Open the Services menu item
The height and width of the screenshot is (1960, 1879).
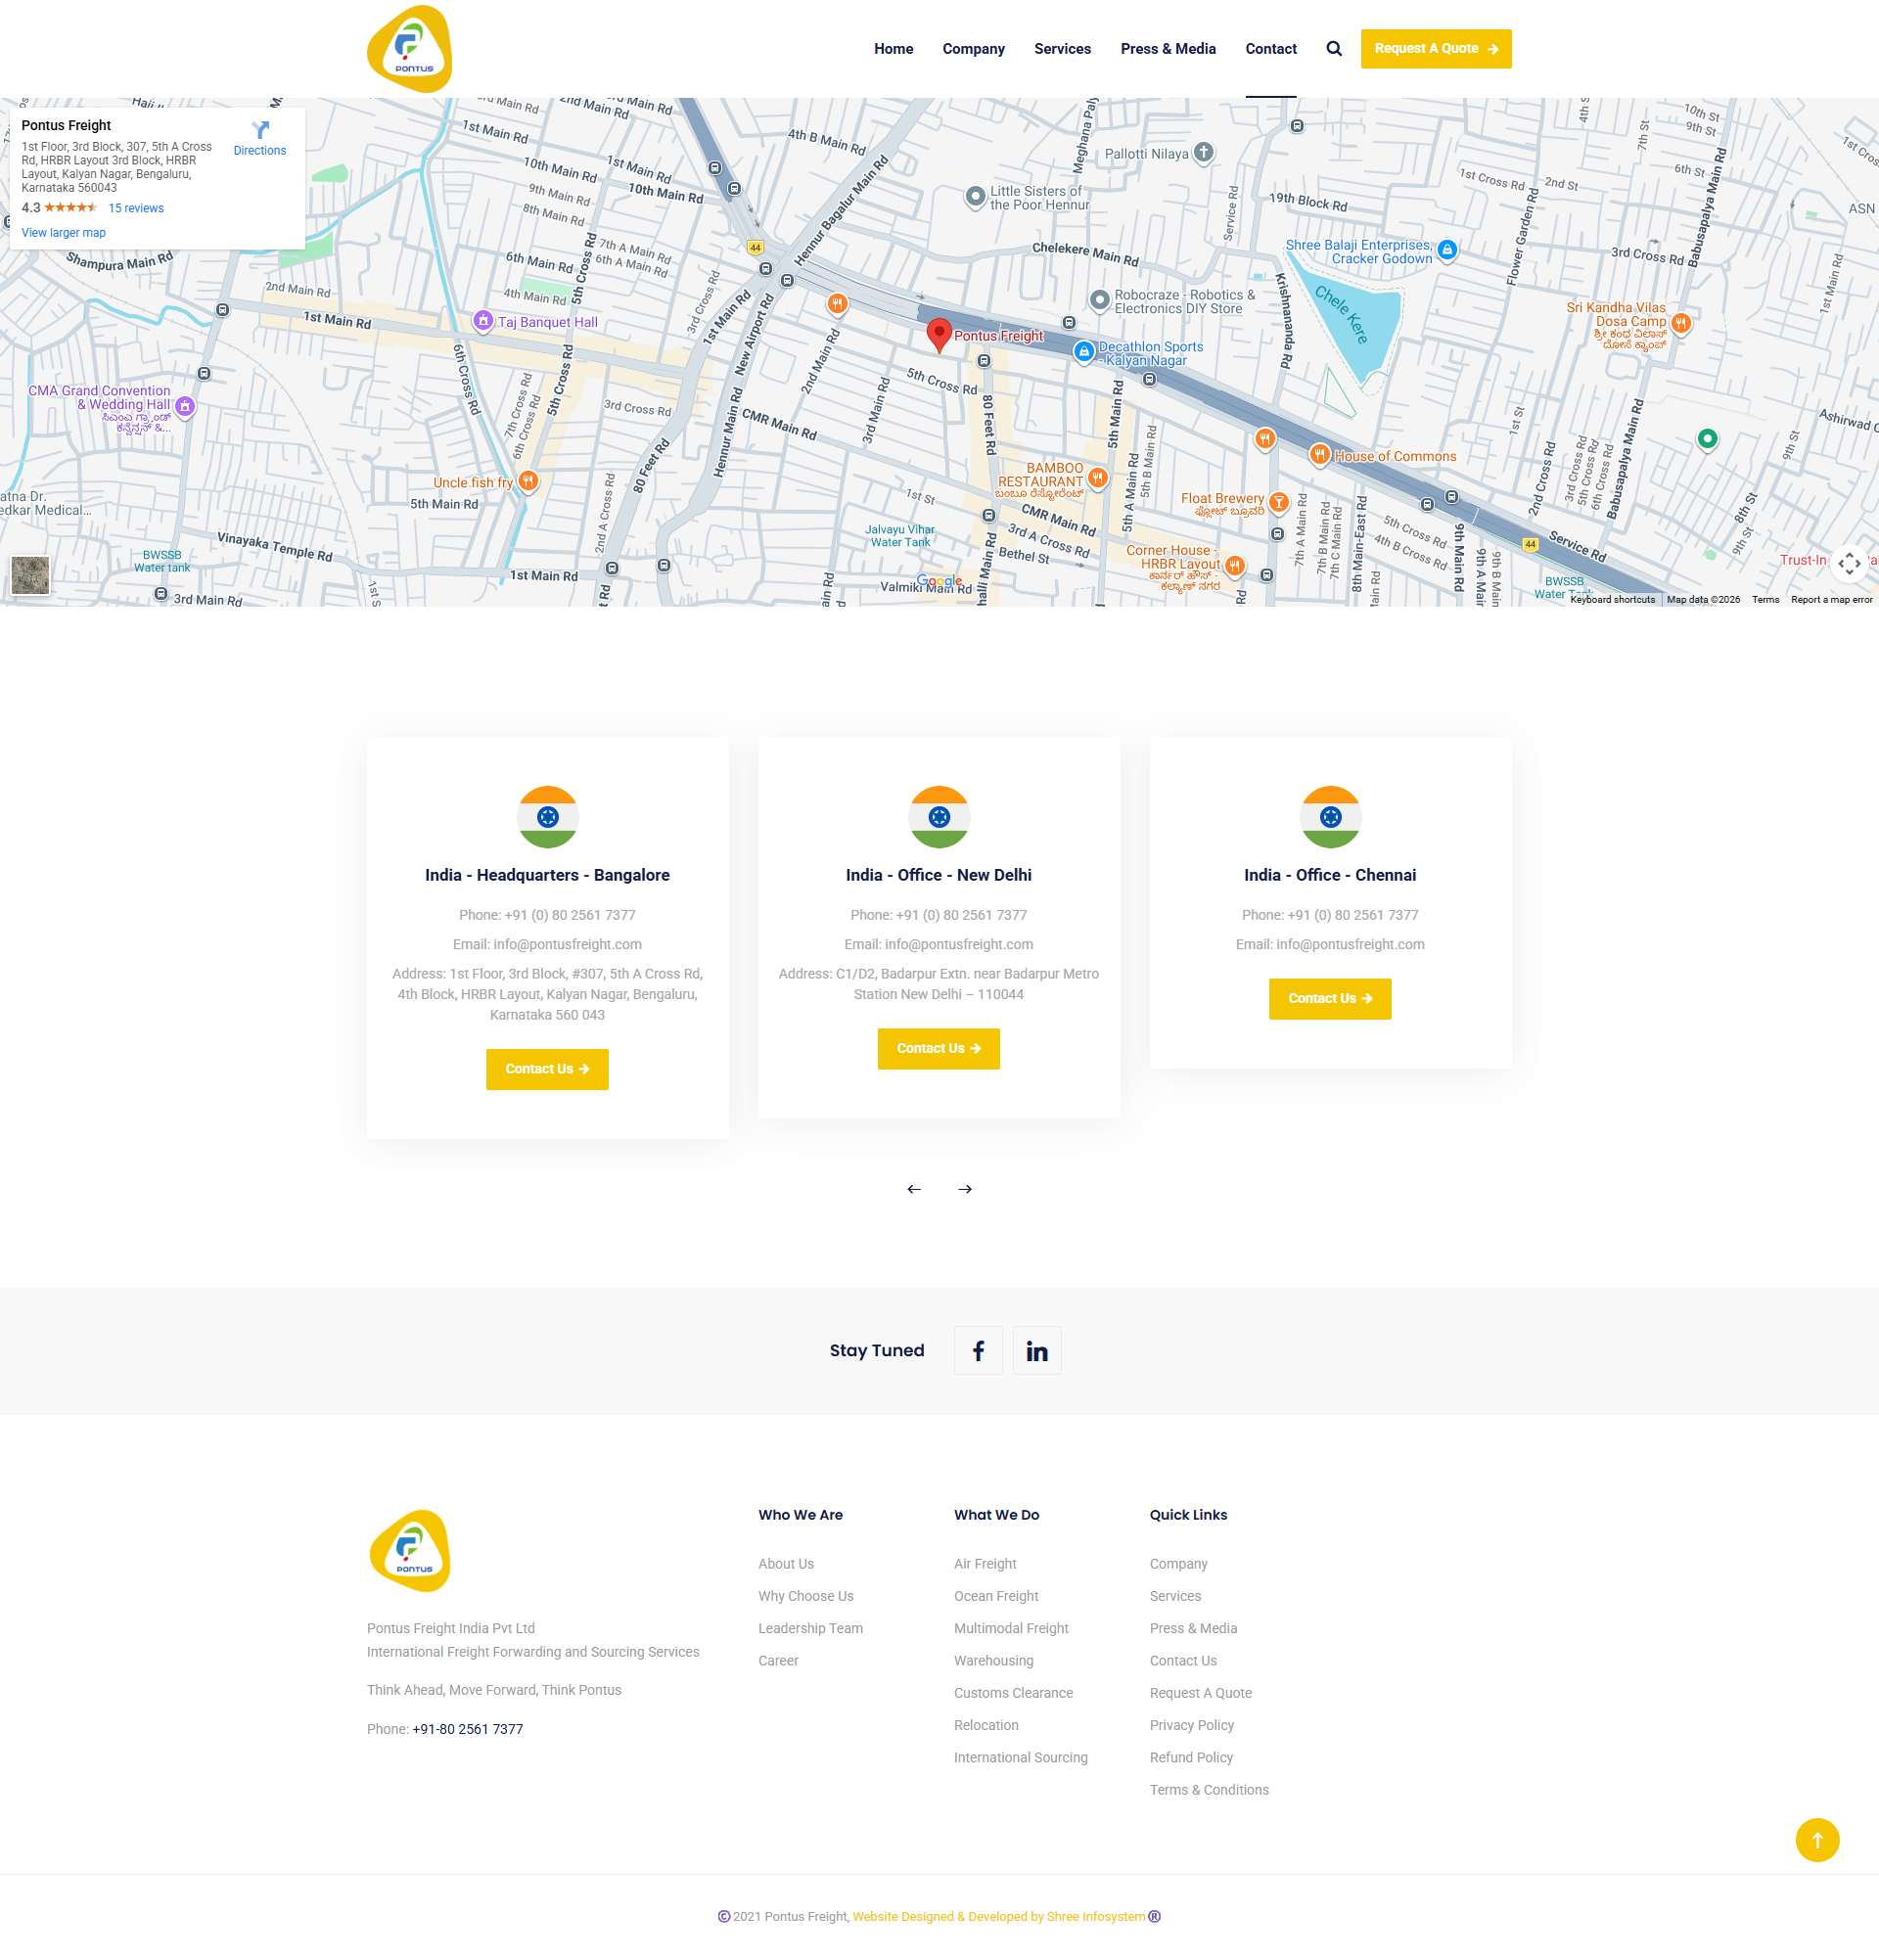[x=1062, y=49]
